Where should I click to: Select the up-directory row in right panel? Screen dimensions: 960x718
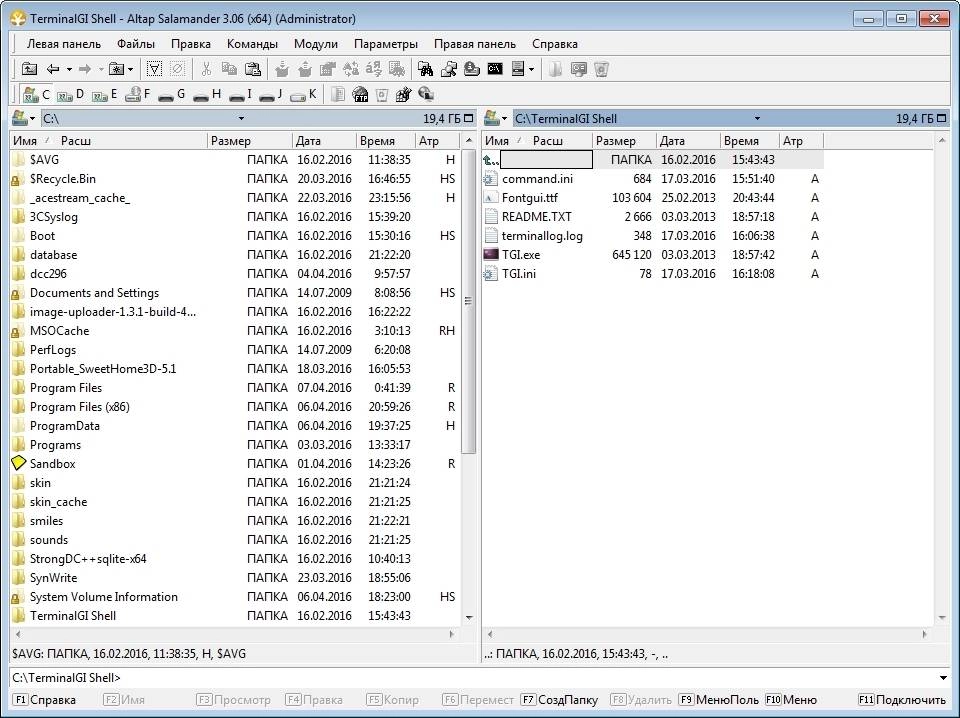point(652,160)
